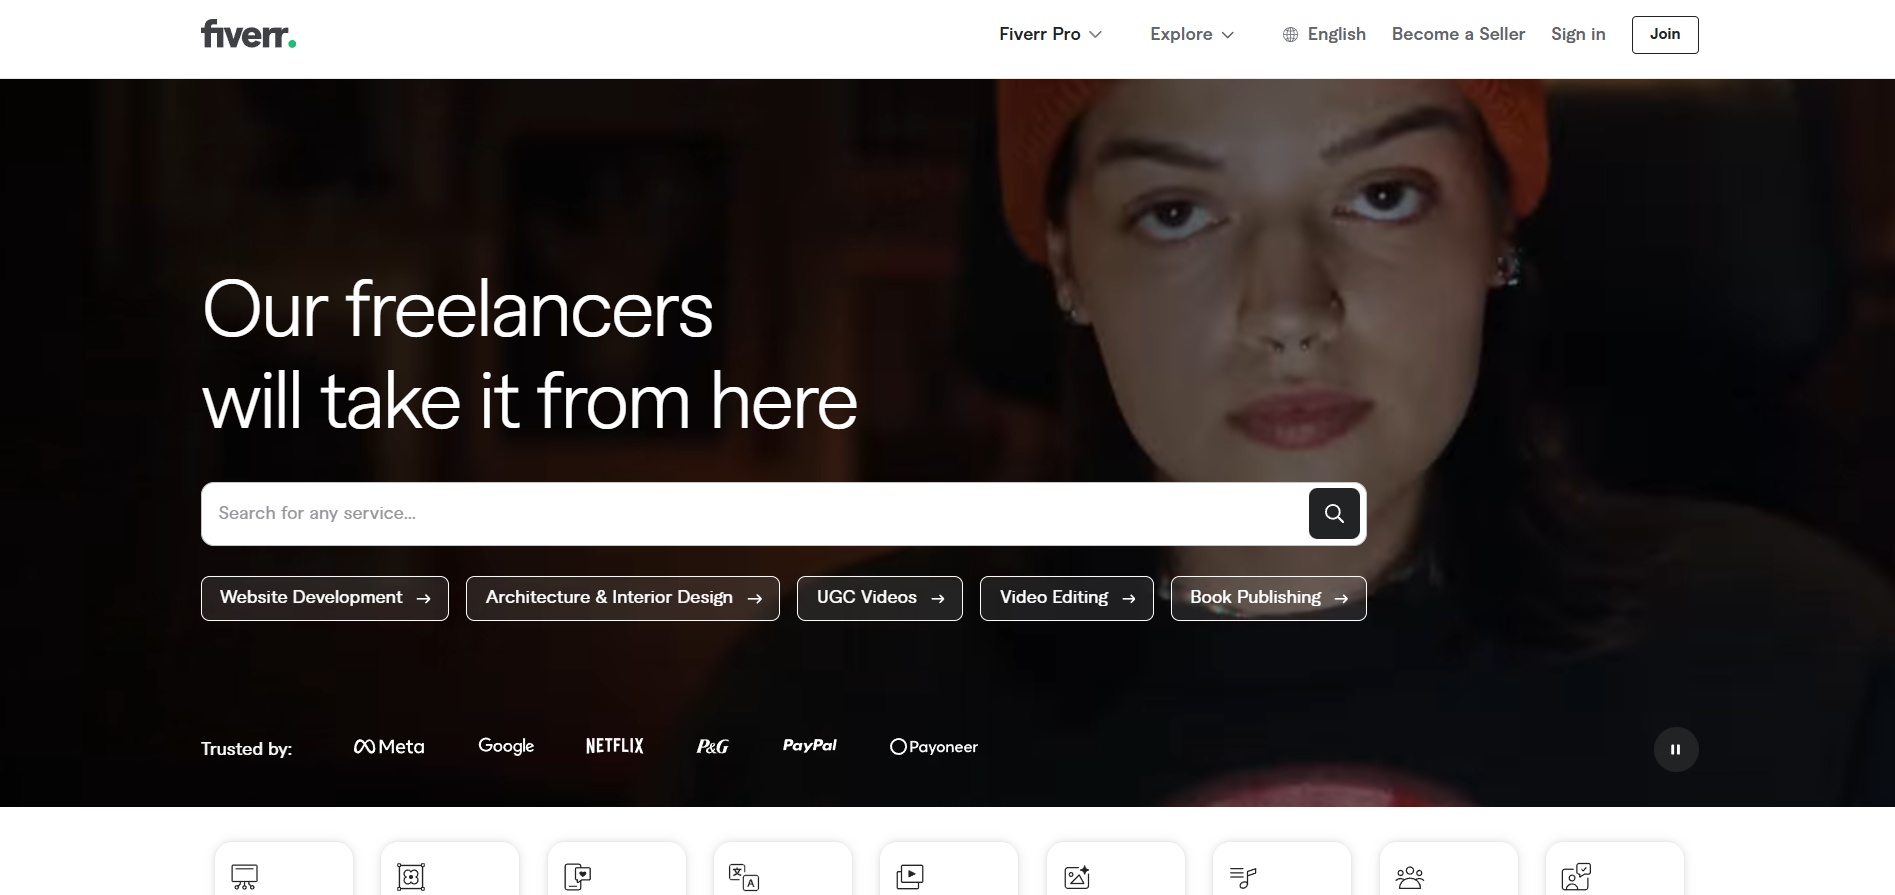Pause the hero background video

point(1675,749)
